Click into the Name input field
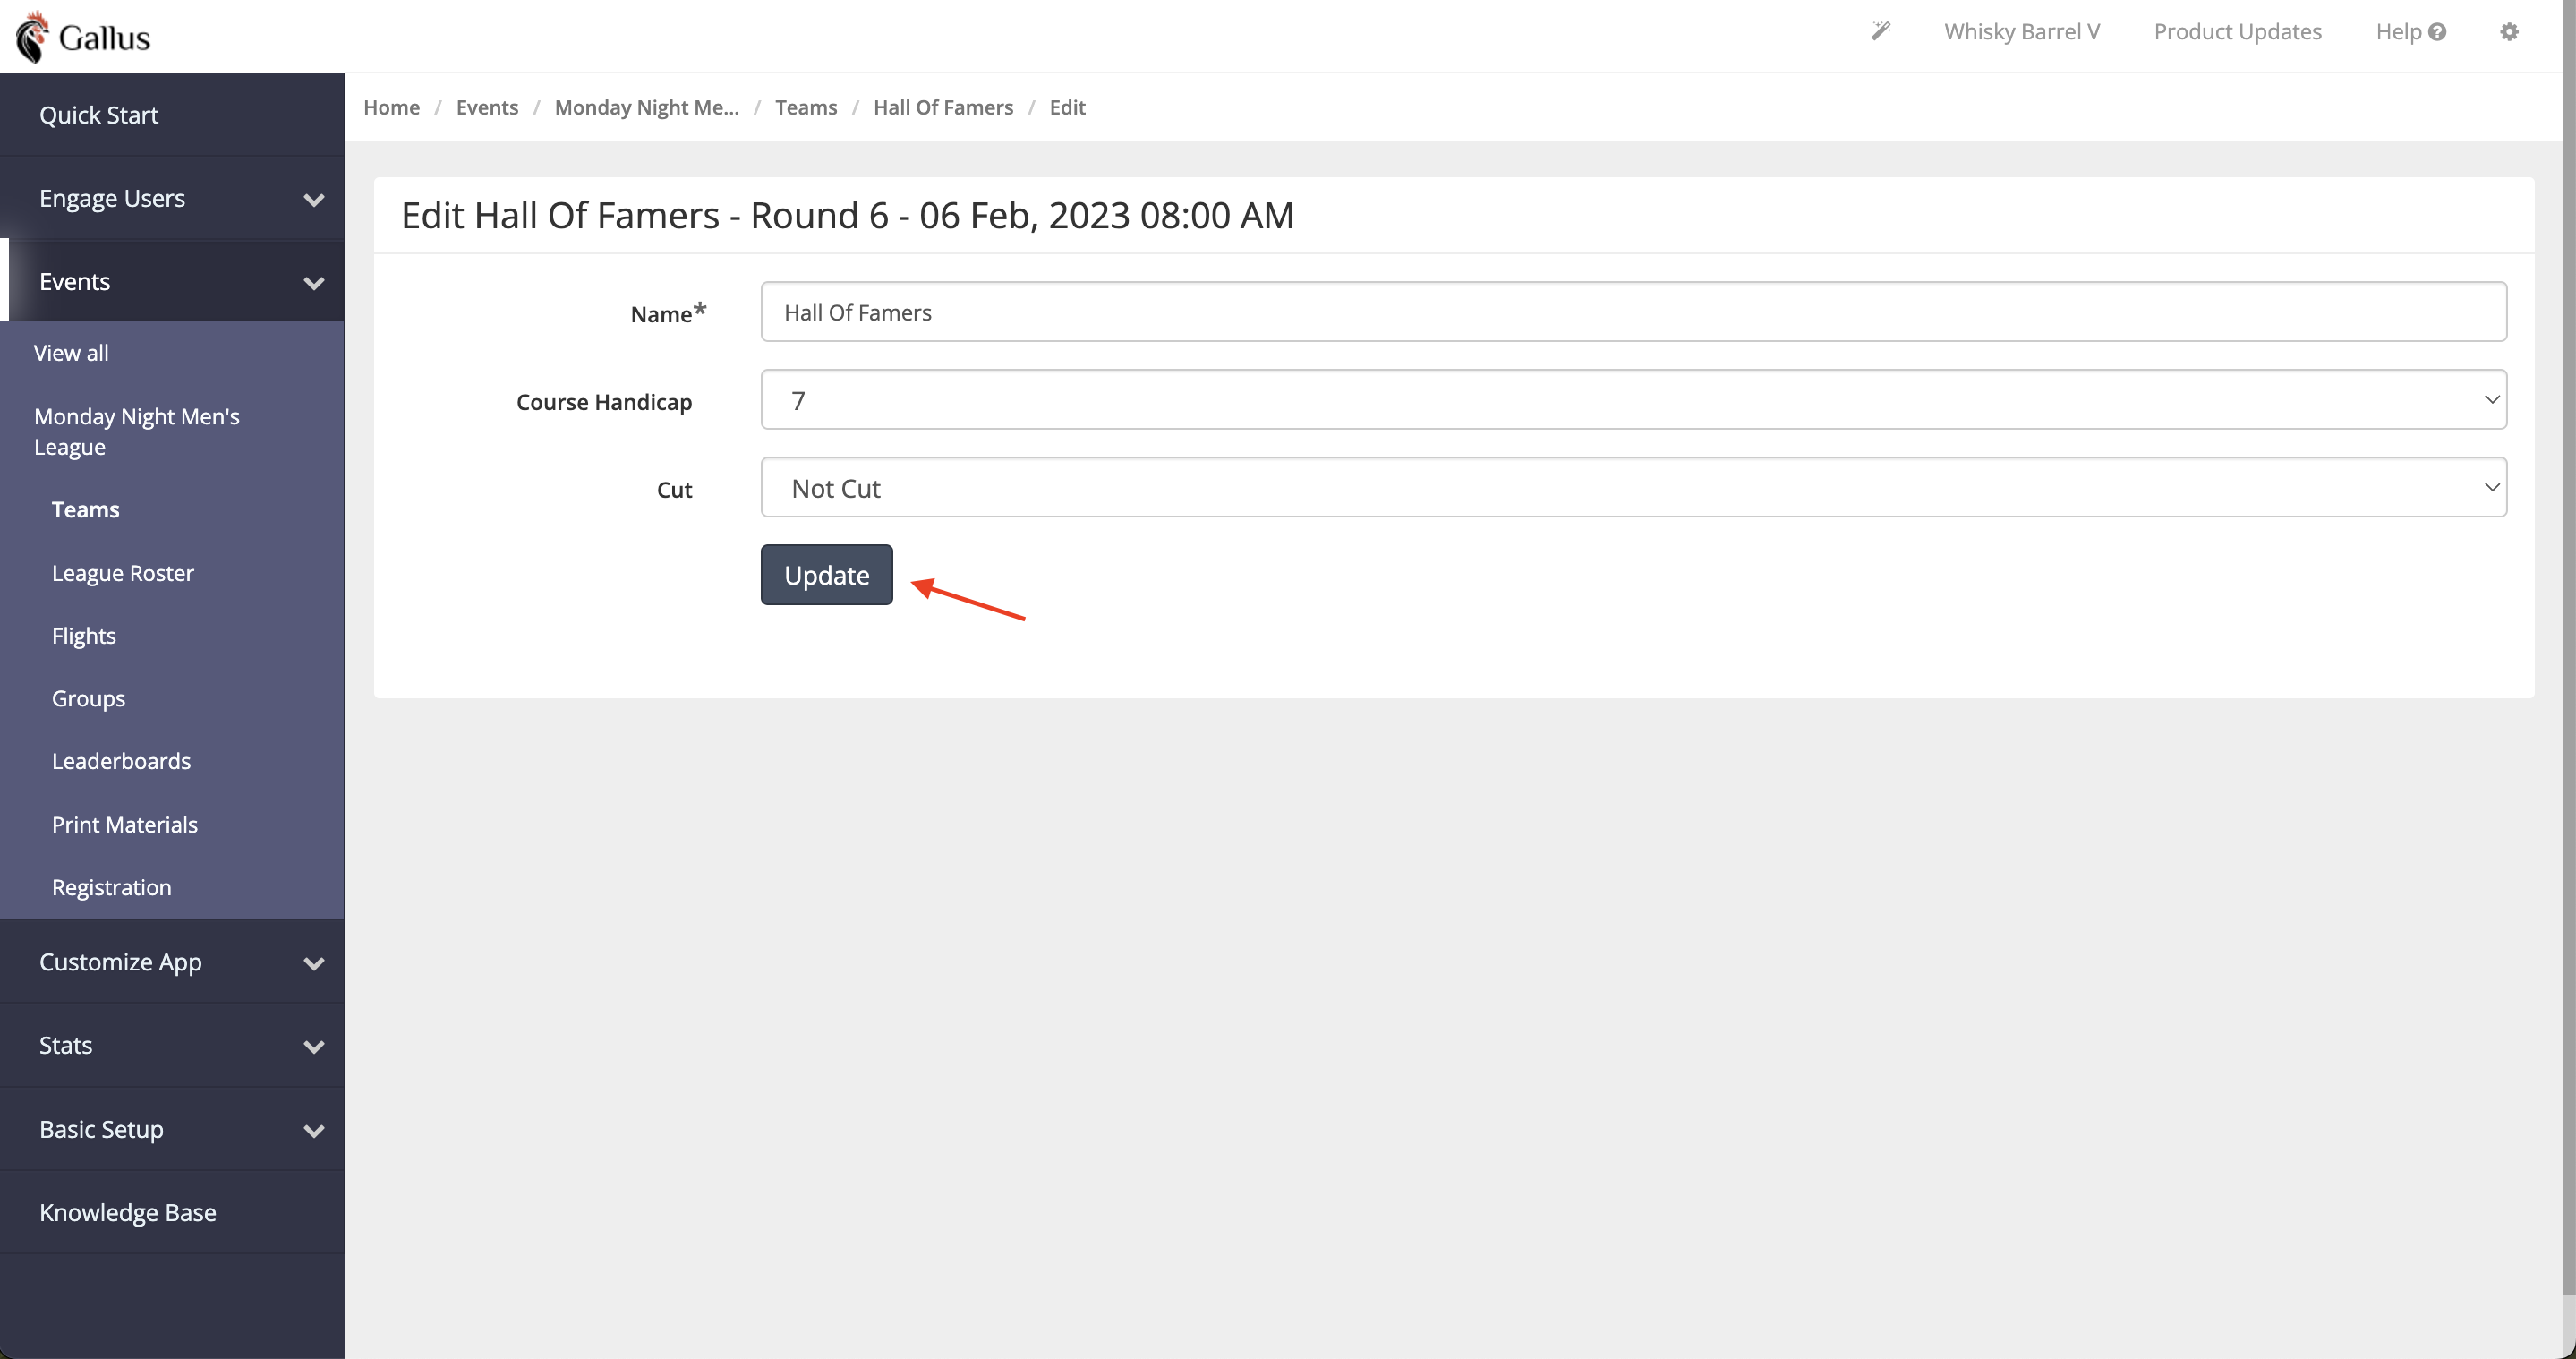 (x=1633, y=312)
